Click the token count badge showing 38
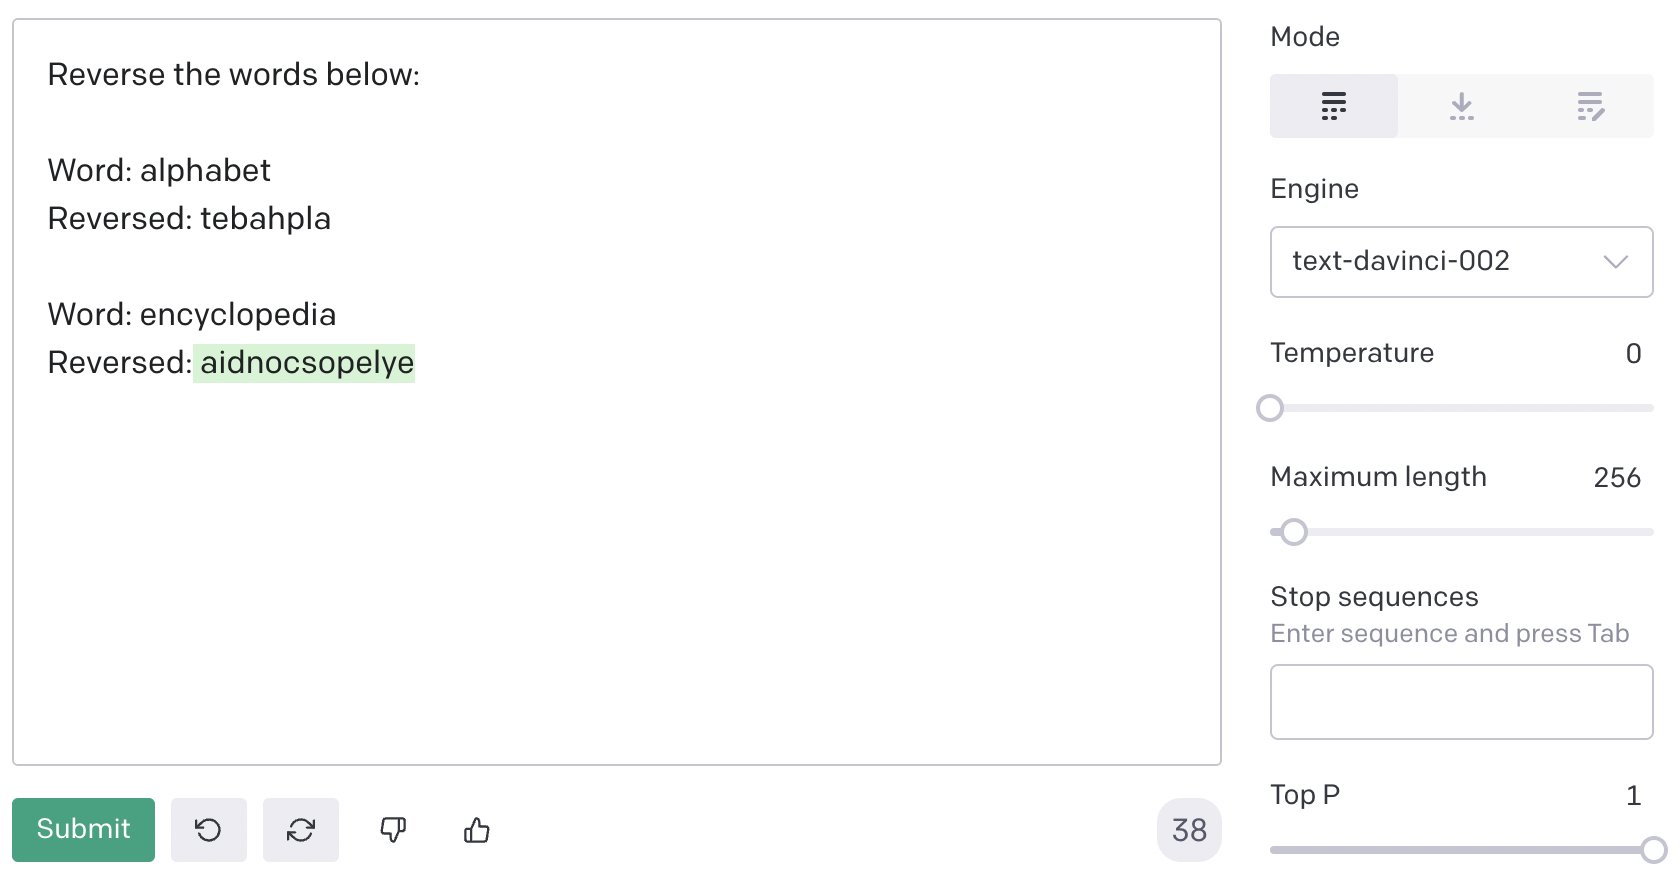The height and width of the screenshot is (884, 1680). click(x=1189, y=830)
